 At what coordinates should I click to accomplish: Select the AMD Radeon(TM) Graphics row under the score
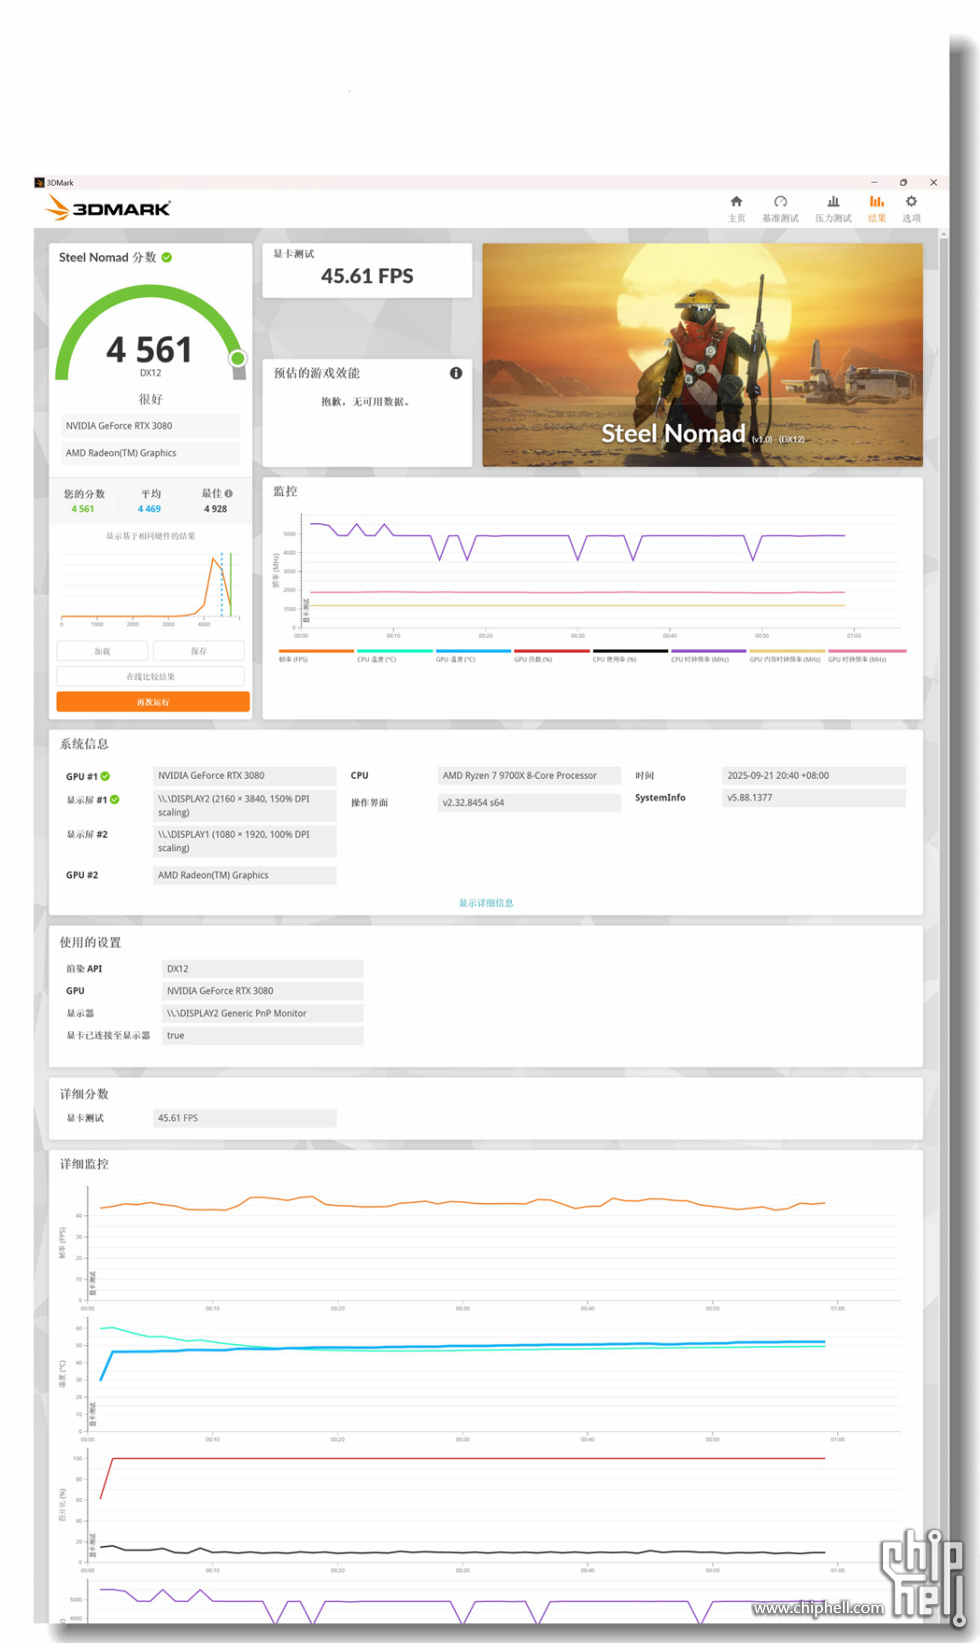coord(150,453)
